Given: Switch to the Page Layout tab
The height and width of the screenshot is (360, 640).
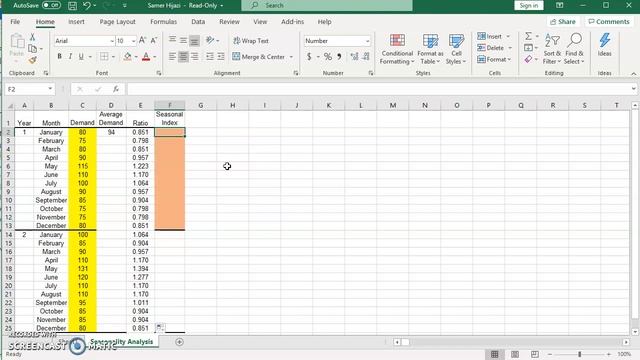Looking at the screenshot, I should 118,22.
